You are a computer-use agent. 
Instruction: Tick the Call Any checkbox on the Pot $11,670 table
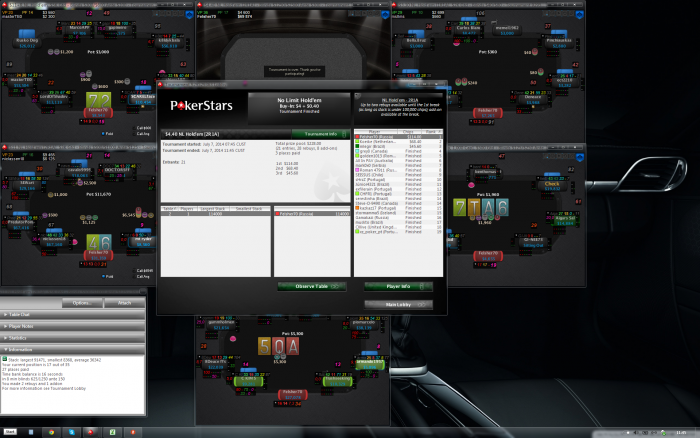(x=134, y=276)
